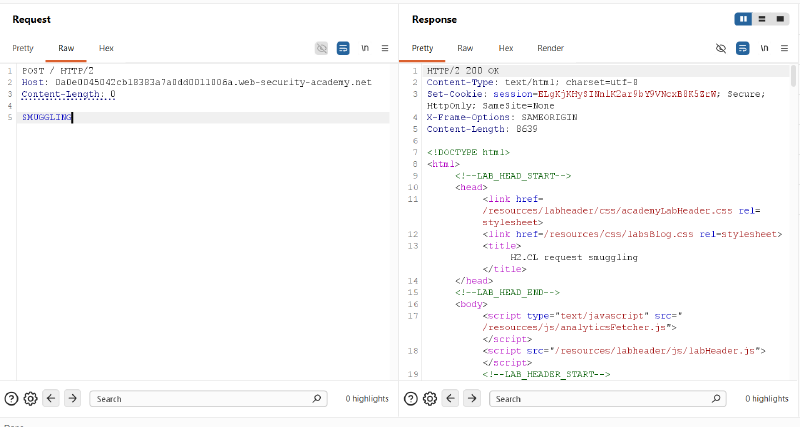This screenshot has width=800, height=427.
Task: Focus the Response search input field
Action: (608, 398)
